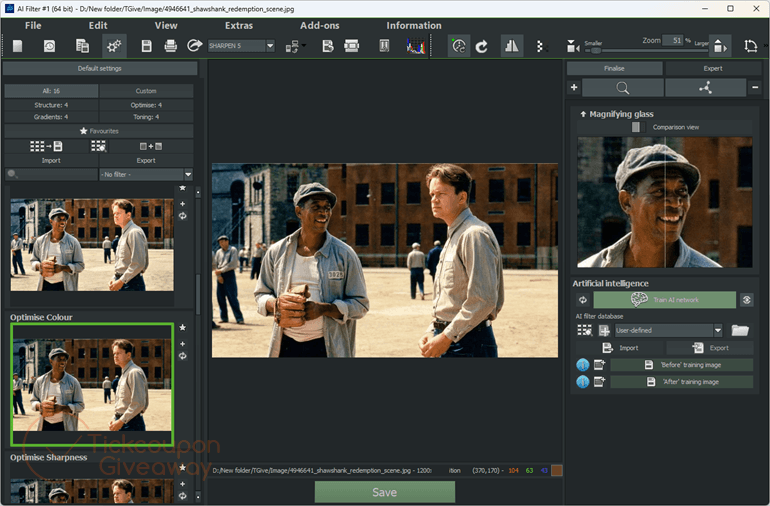Image resolution: width=770 pixels, height=506 pixels.
Task: Open the SHARPEN 5 preset dropdown
Action: [x=271, y=46]
